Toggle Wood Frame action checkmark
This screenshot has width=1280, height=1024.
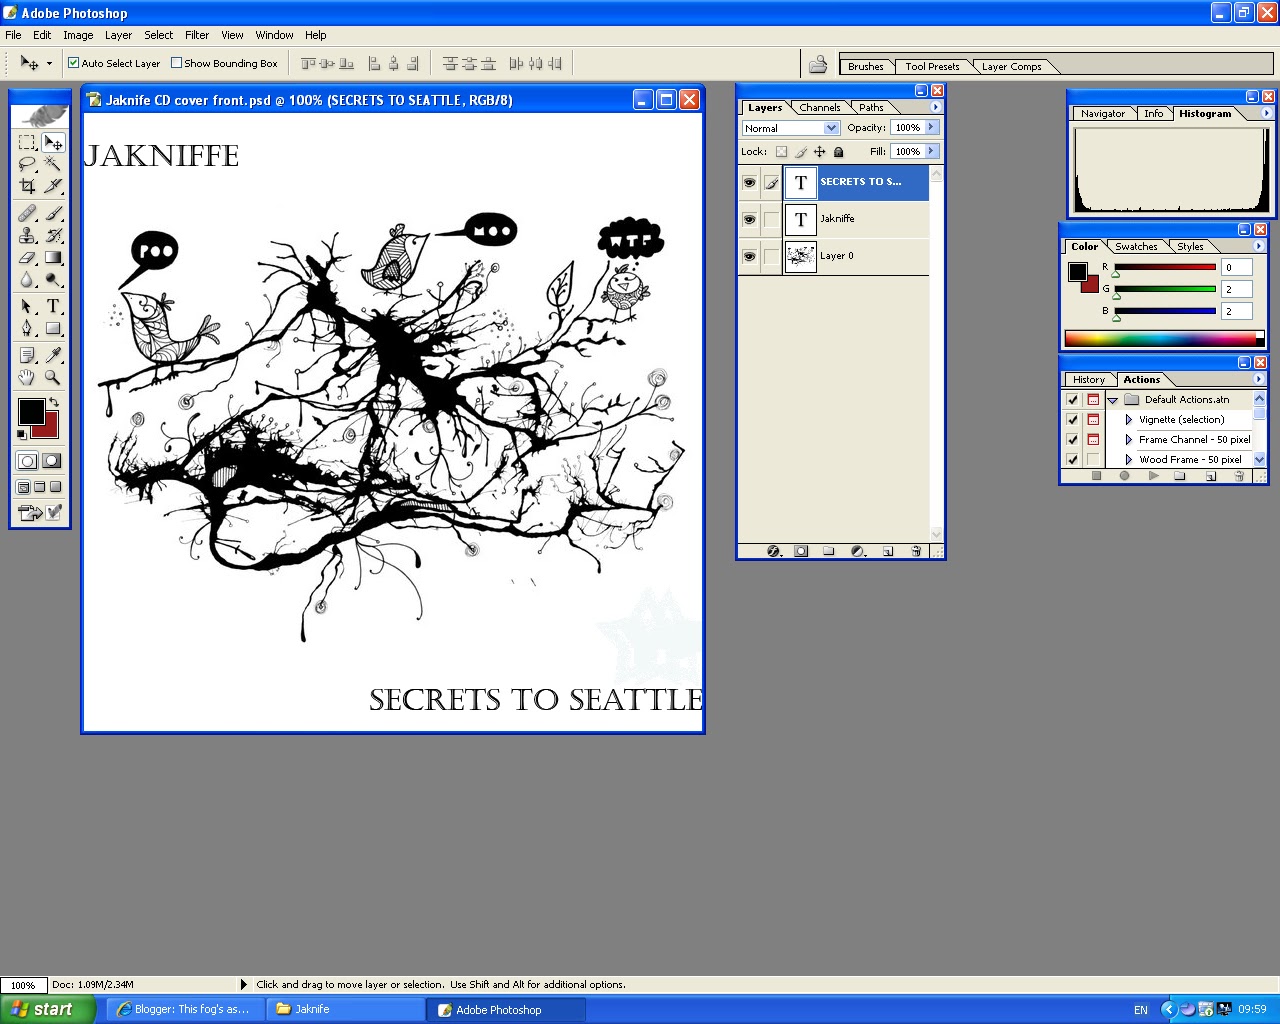[1073, 460]
